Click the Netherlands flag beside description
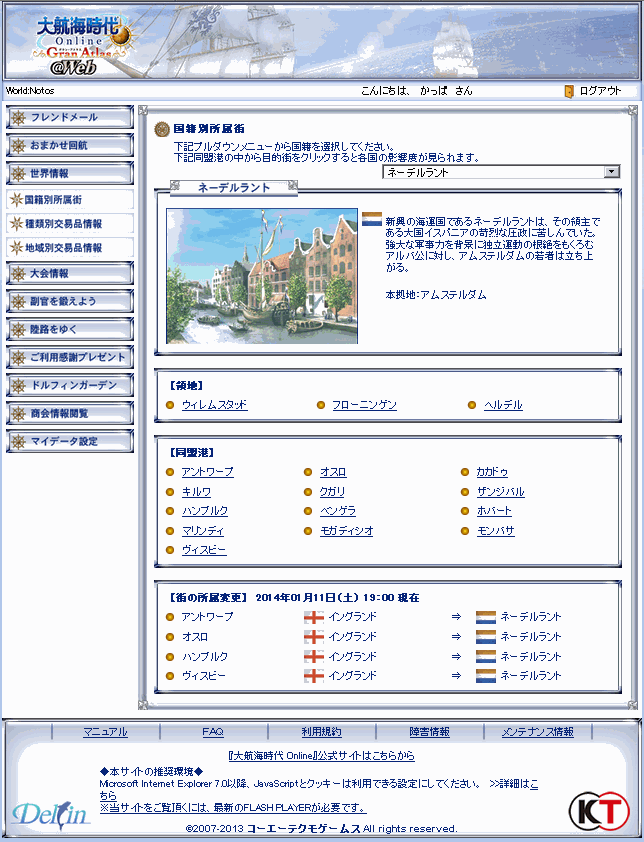The width and height of the screenshot is (644, 842). [372, 219]
